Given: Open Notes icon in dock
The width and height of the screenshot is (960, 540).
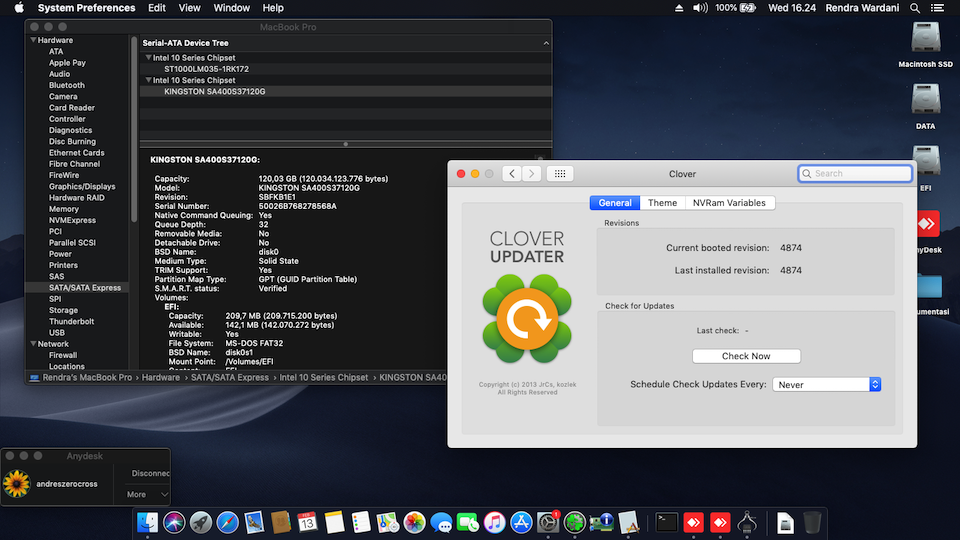Looking at the screenshot, I should (334, 522).
